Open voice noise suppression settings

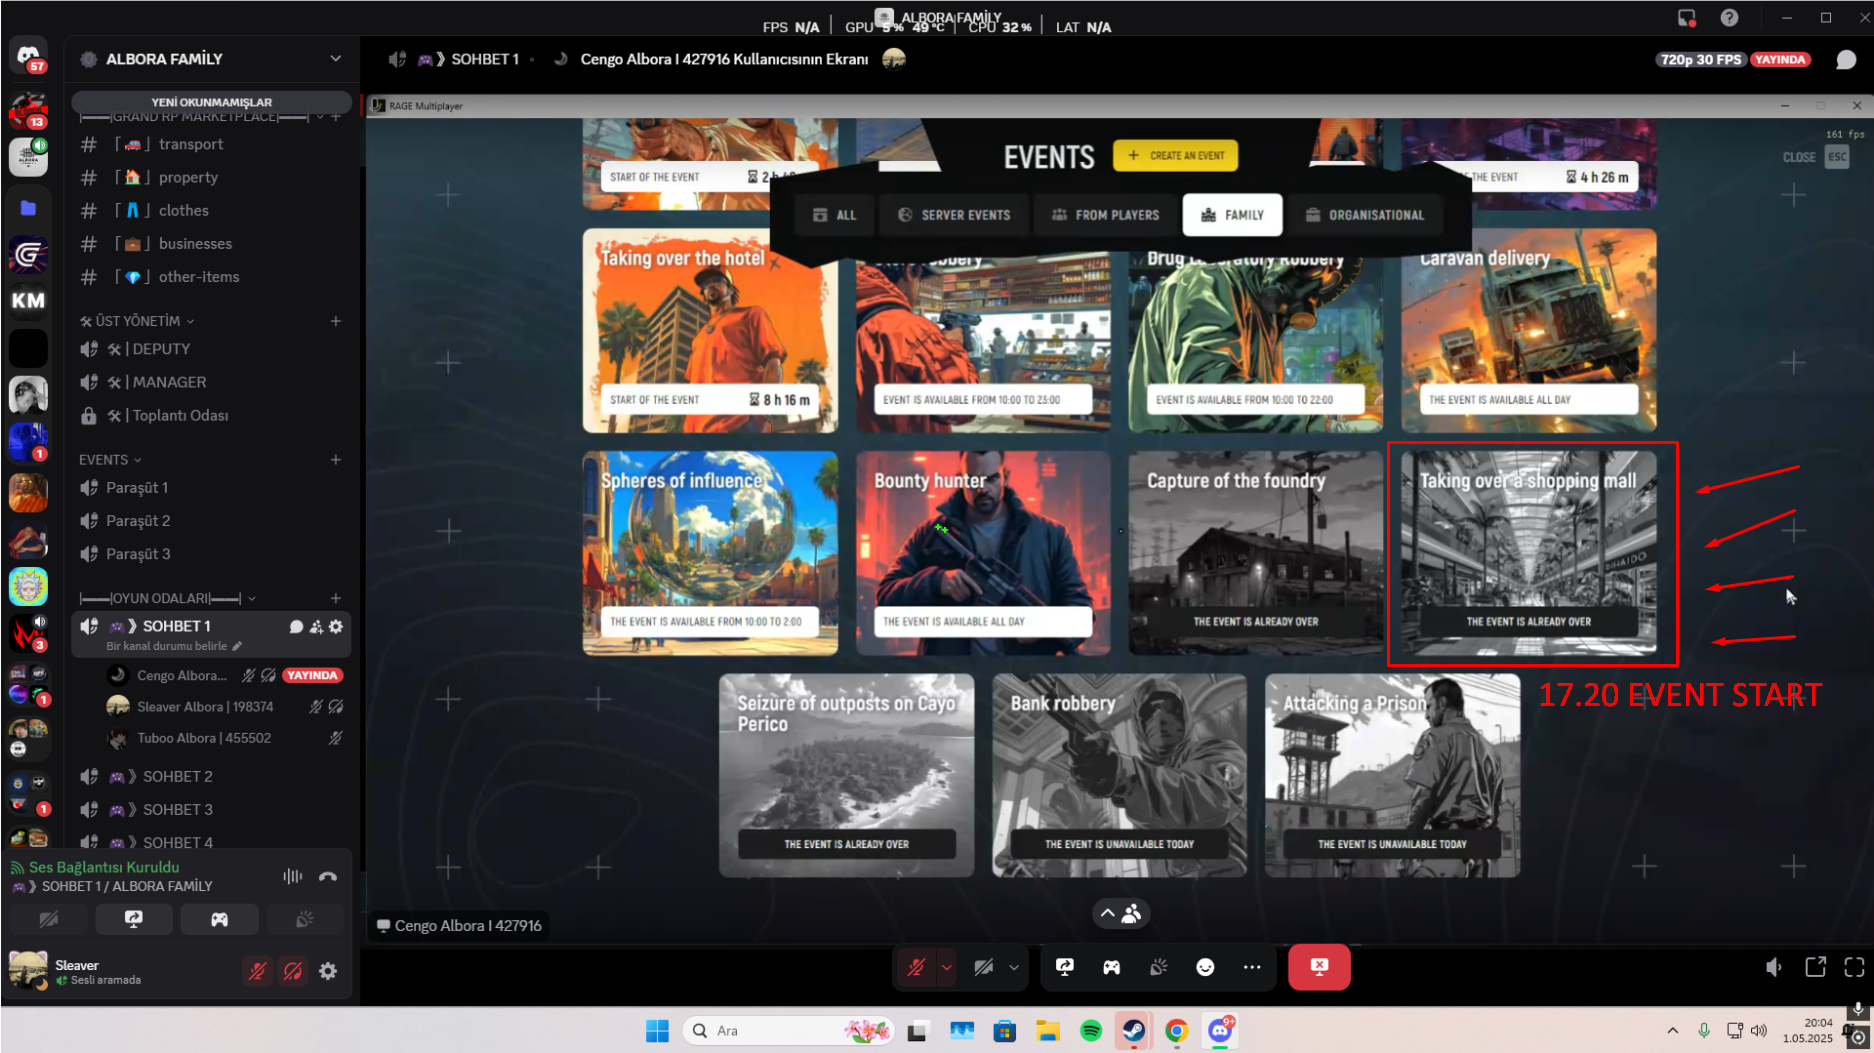(292, 877)
